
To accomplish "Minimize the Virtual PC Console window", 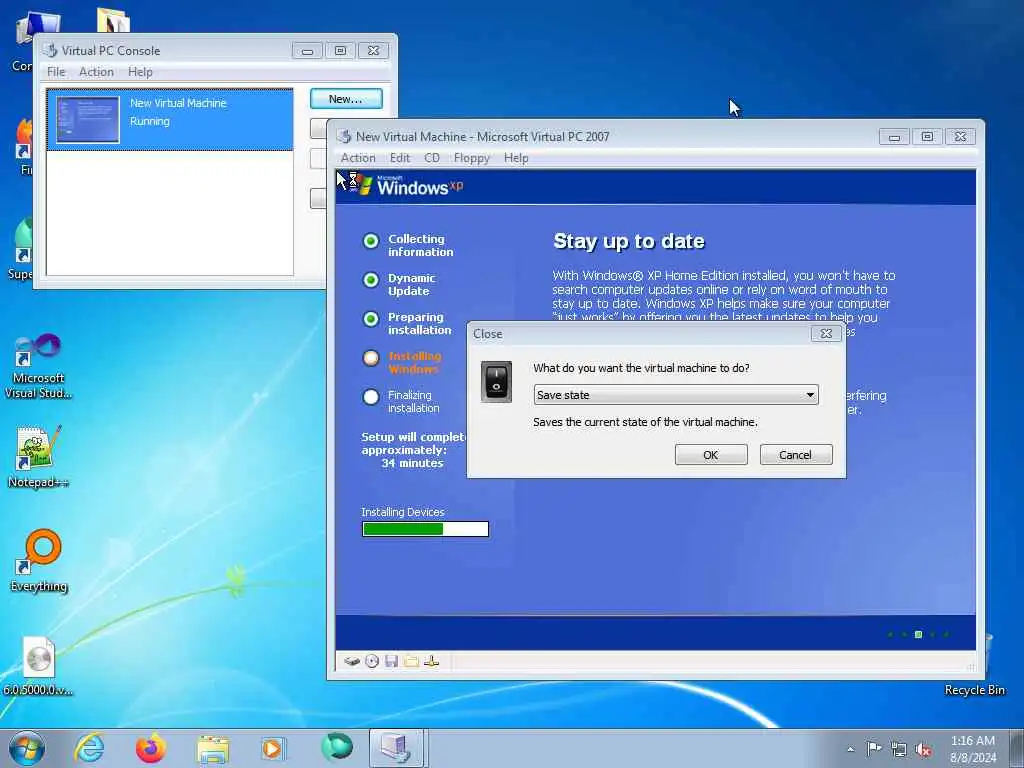I will coord(307,51).
